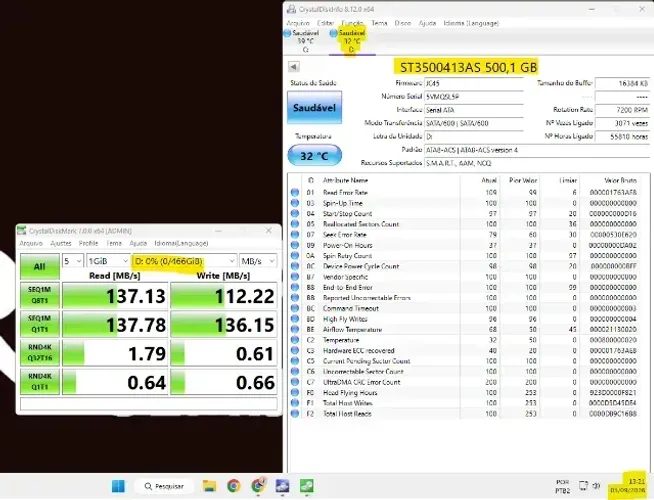Click the blue Saudável health status button
This screenshot has width=654, height=500.
[314, 107]
